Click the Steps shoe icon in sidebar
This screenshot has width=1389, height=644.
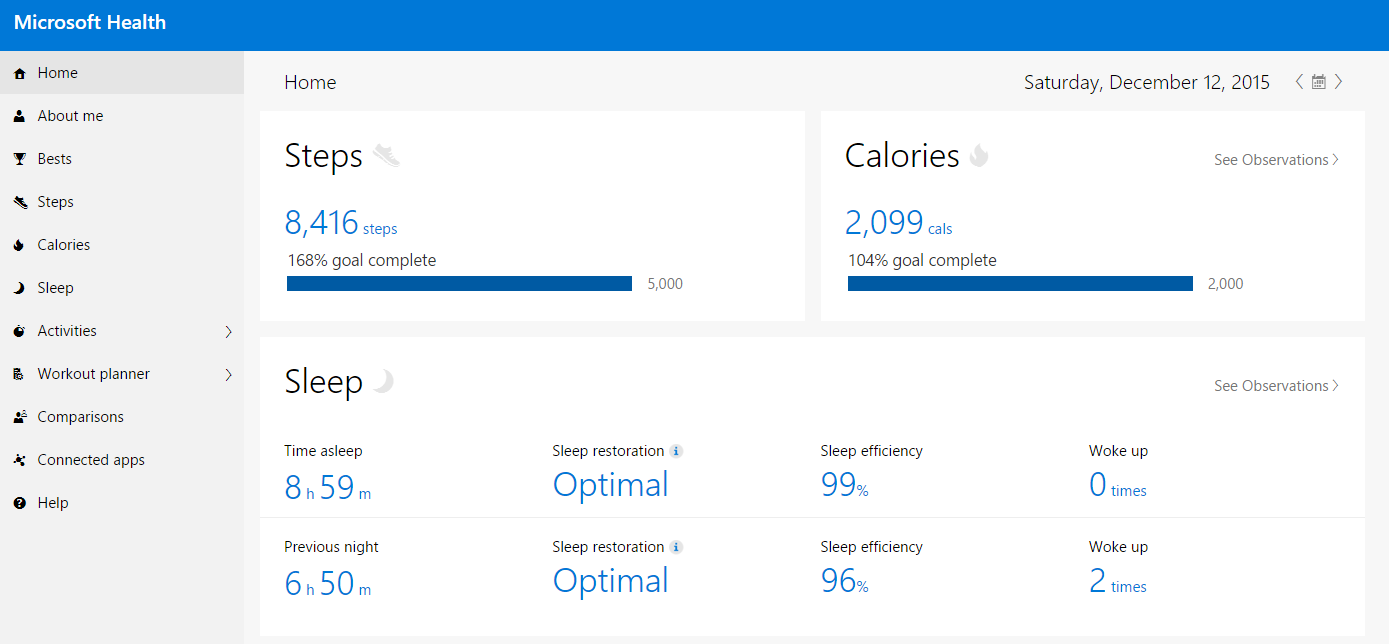pos(18,201)
